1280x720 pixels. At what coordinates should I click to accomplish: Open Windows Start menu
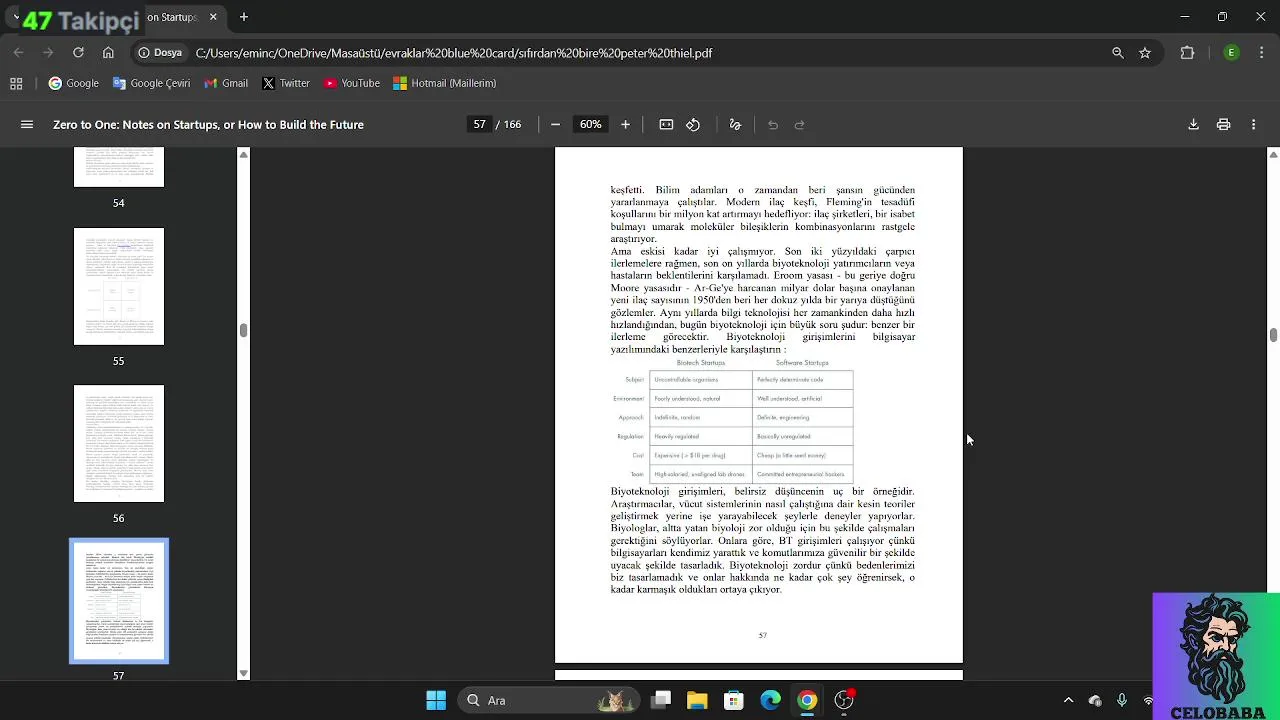coord(436,700)
